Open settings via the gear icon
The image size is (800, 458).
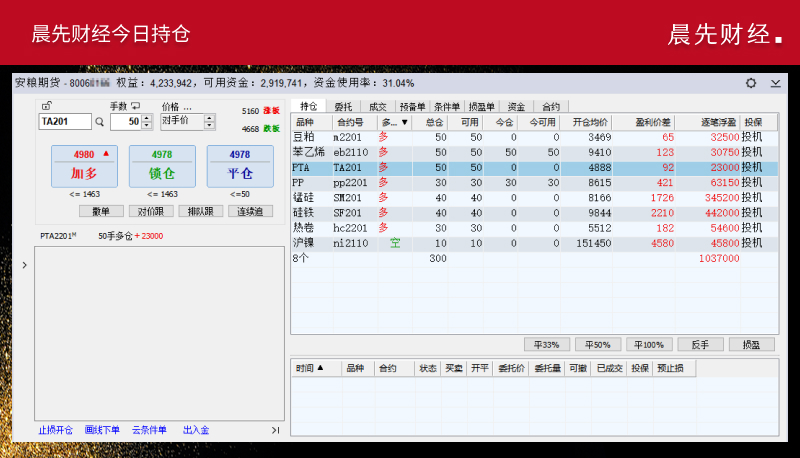tap(751, 83)
